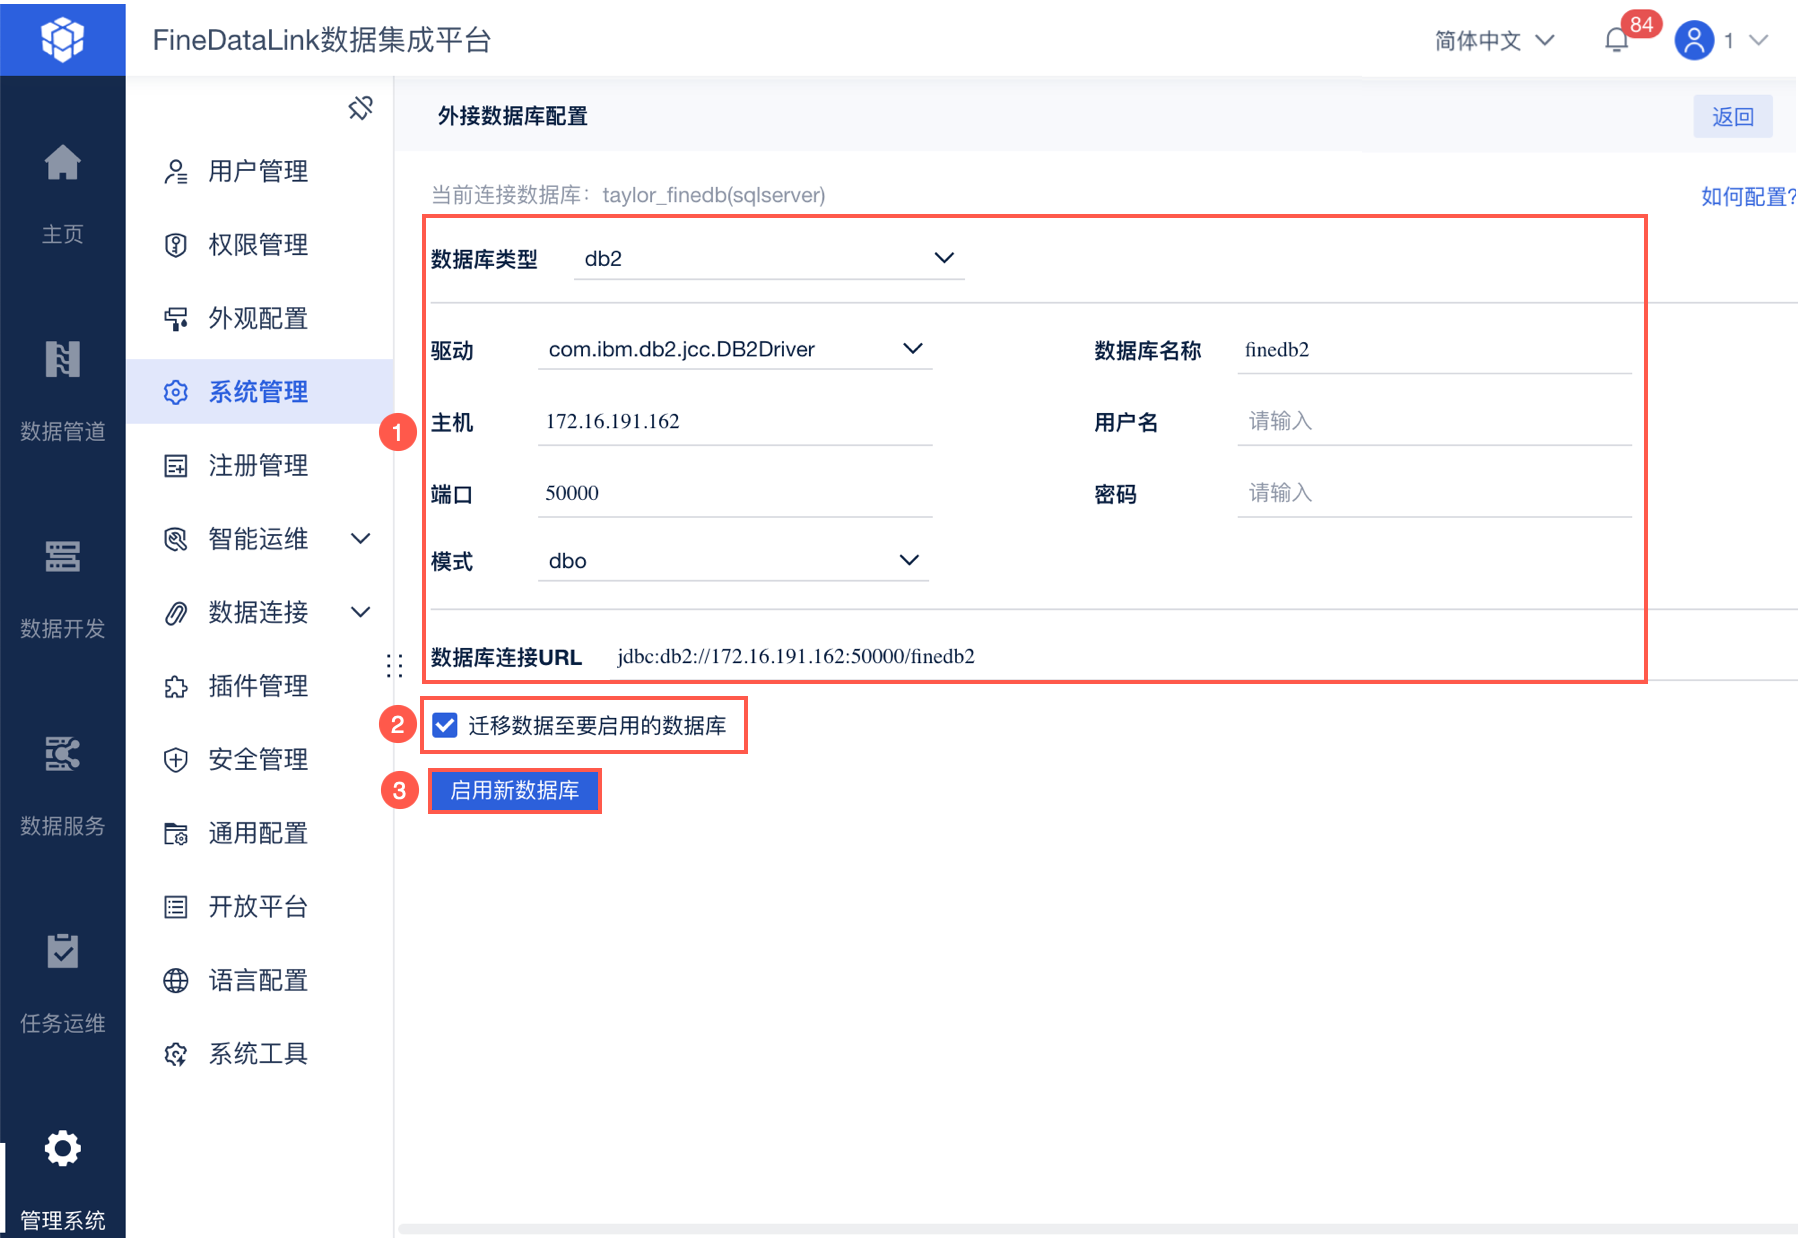Screen dimensions: 1798x1238
Task: Click the 数据连接 link icon
Action: (176, 613)
